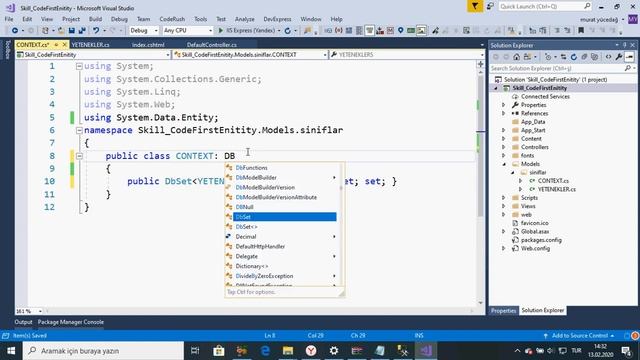Click the View Code angle-brackets icon
This screenshot has height=360, width=640.
(x=608, y=57)
